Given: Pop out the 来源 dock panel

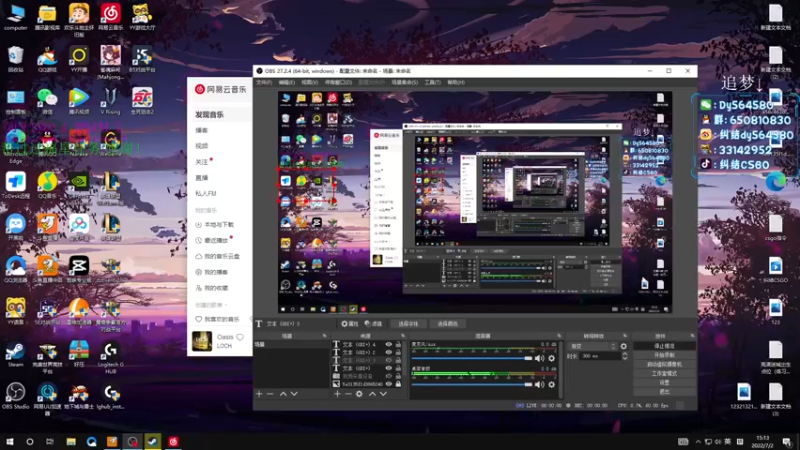Looking at the screenshot, I should pyautogui.click(x=403, y=336).
